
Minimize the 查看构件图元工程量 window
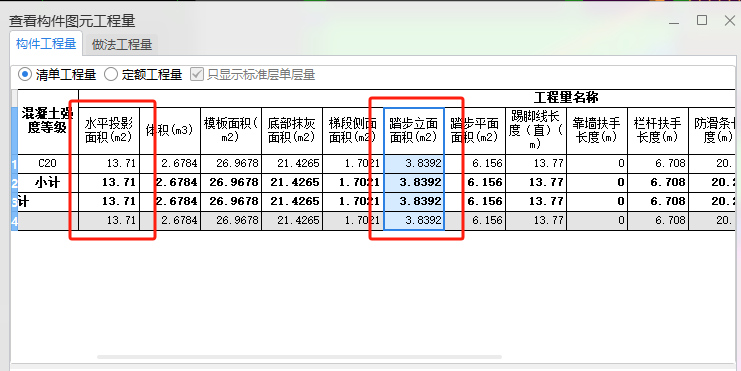(674, 21)
